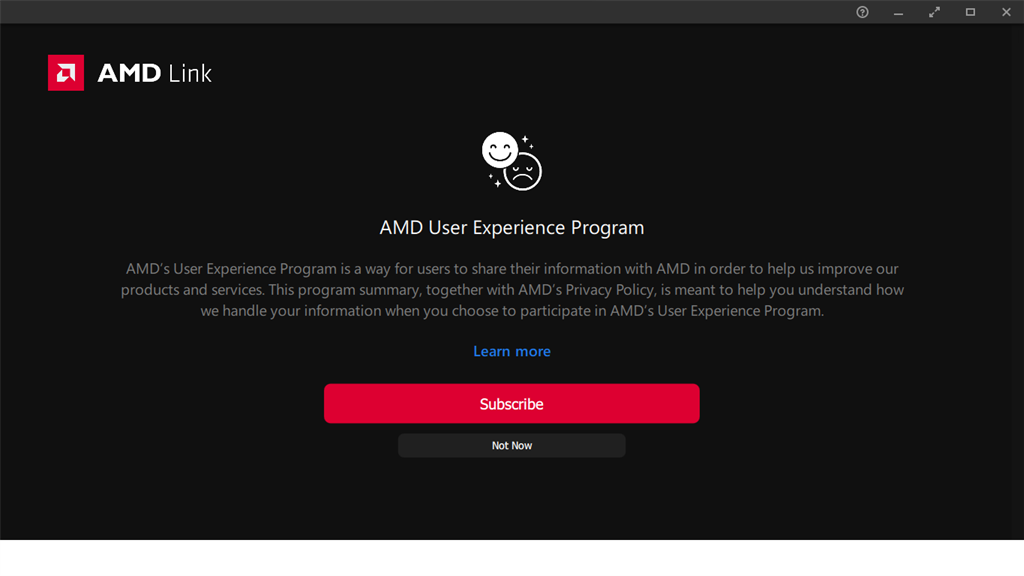The image size is (1024, 576).
Task: Toggle fullscreen with the diagonal arrows icon
Action: pyautogui.click(x=934, y=12)
